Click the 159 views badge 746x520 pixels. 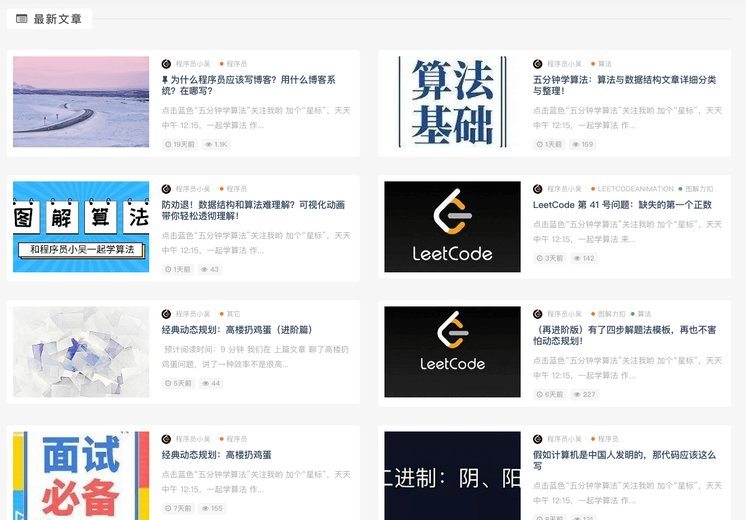click(583, 144)
